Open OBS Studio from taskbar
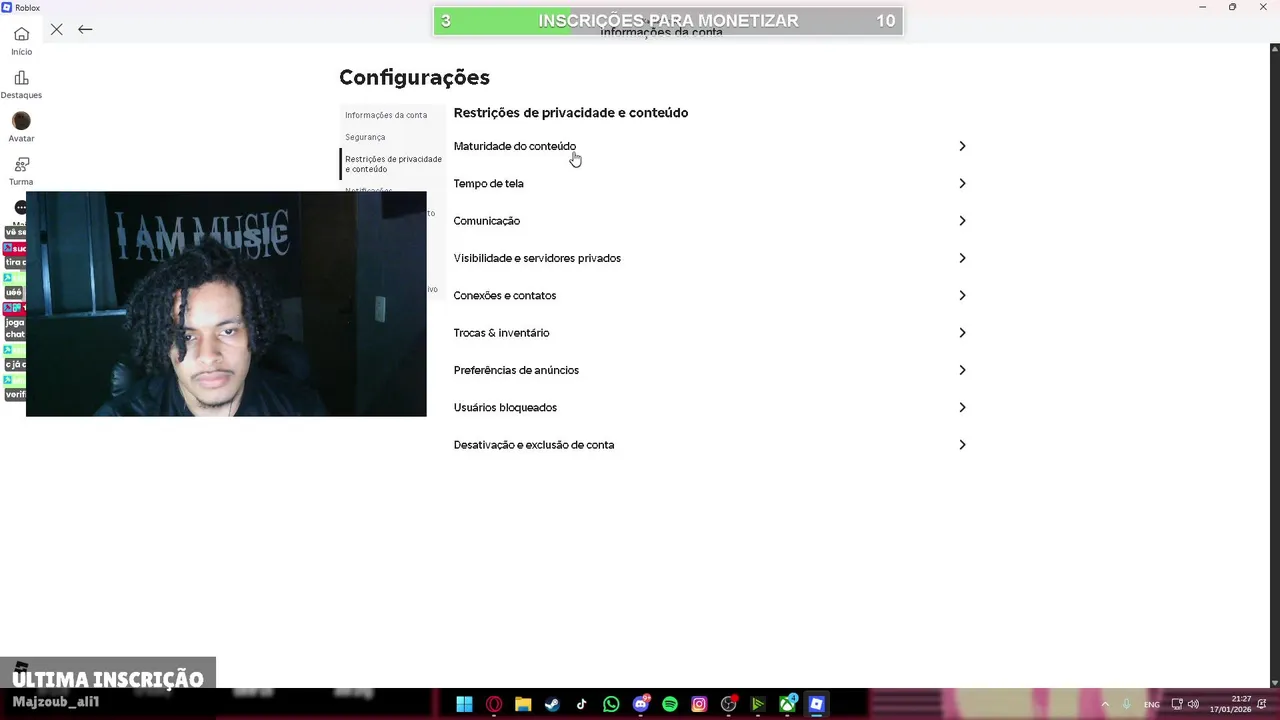The image size is (1280, 720). click(x=729, y=704)
